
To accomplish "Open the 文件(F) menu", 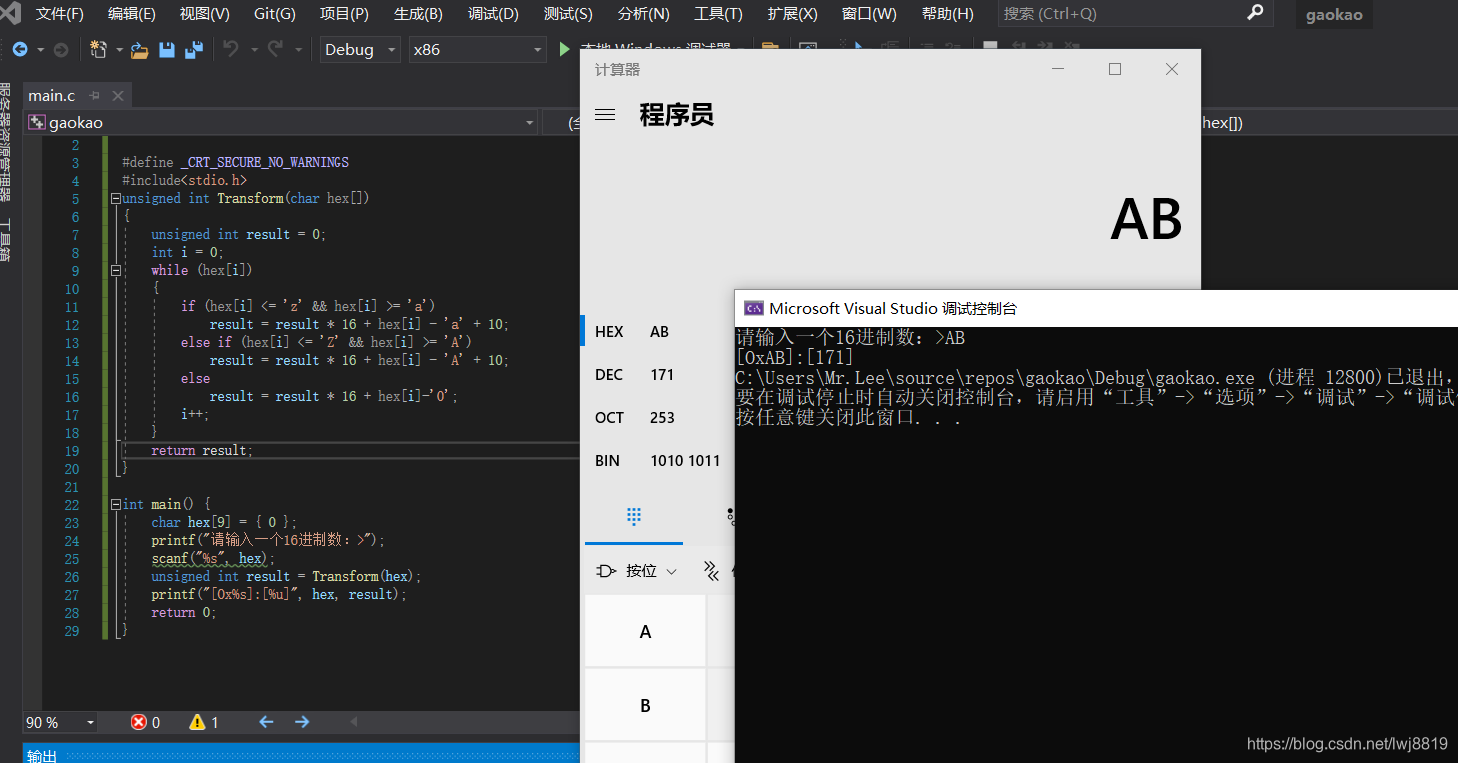I will (x=60, y=14).
